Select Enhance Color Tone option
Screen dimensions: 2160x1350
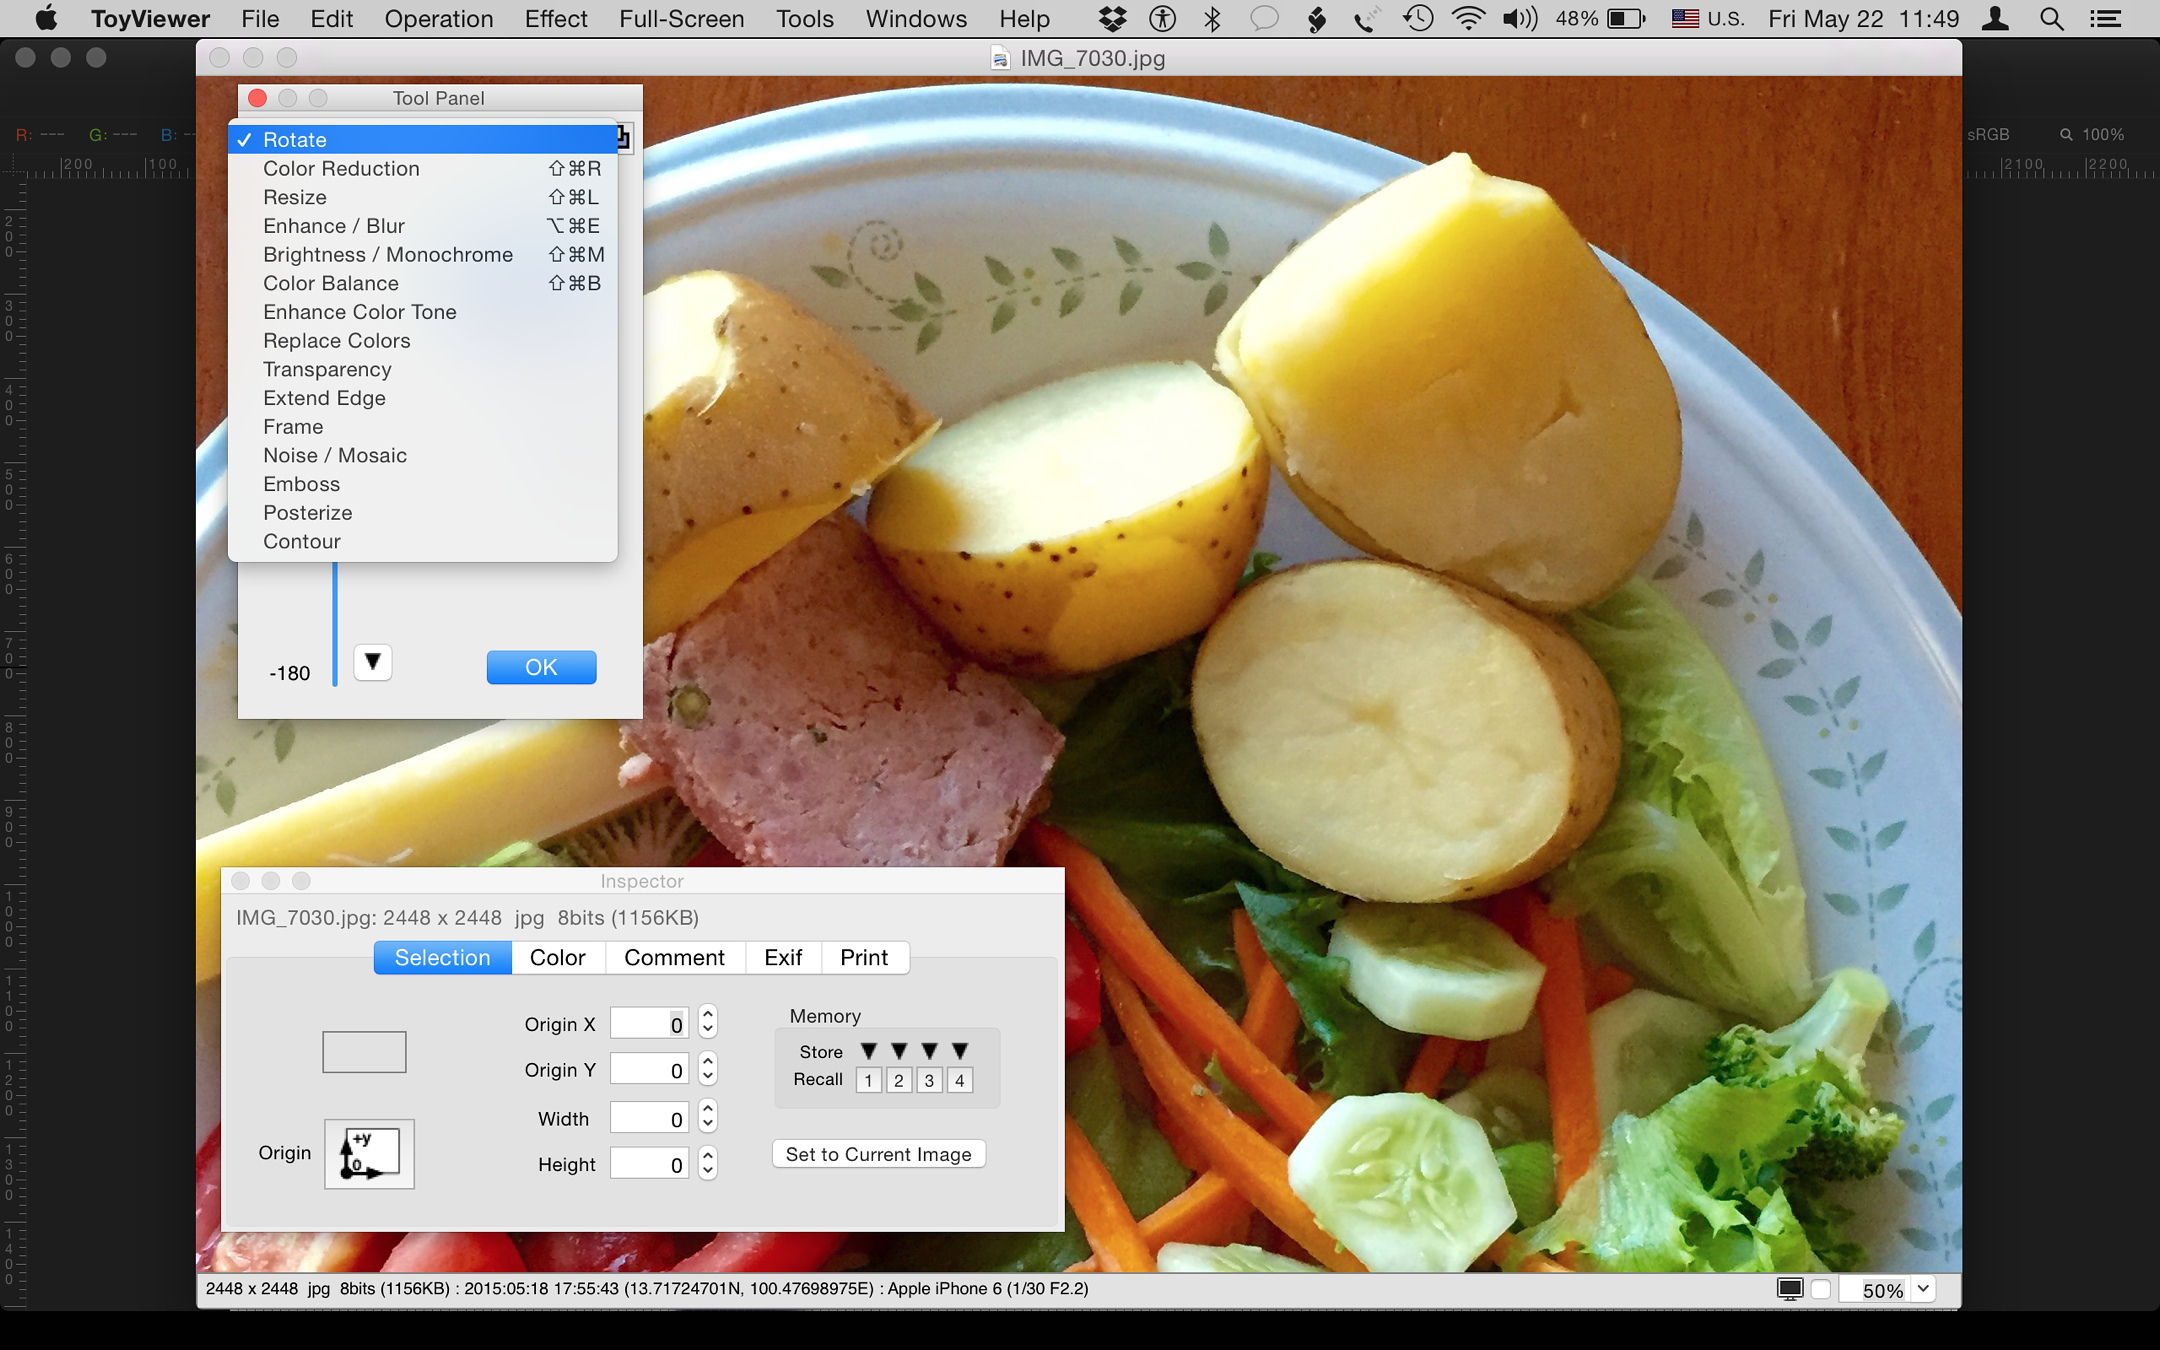pyautogui.click(x=359, y=311)
